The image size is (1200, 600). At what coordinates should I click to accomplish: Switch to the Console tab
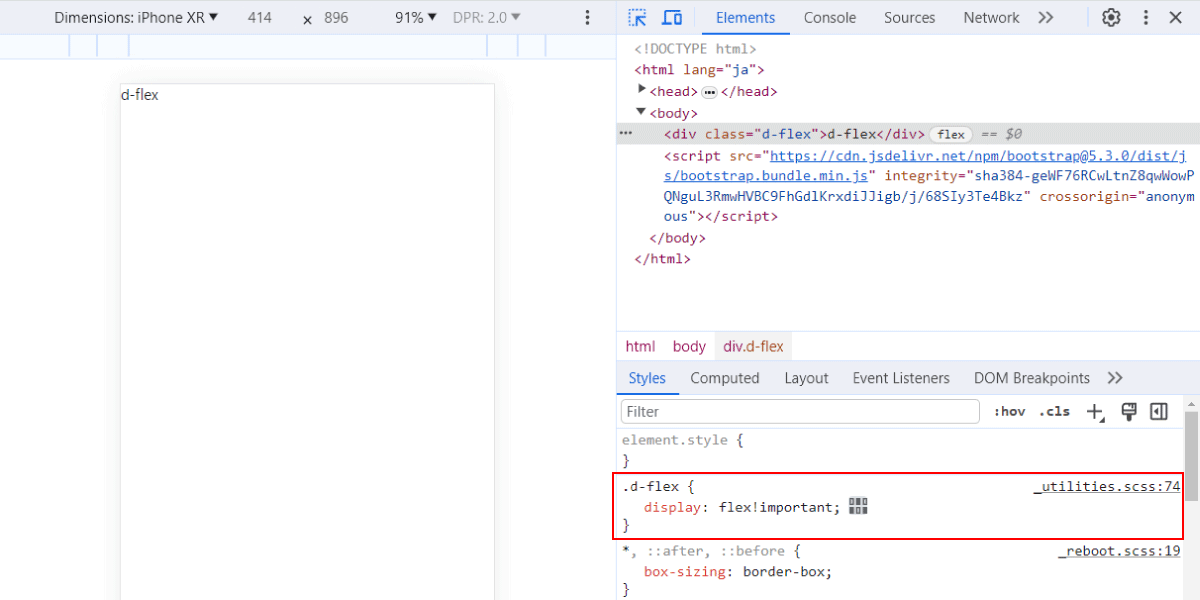pyautogui.click(x=830, y=18)
